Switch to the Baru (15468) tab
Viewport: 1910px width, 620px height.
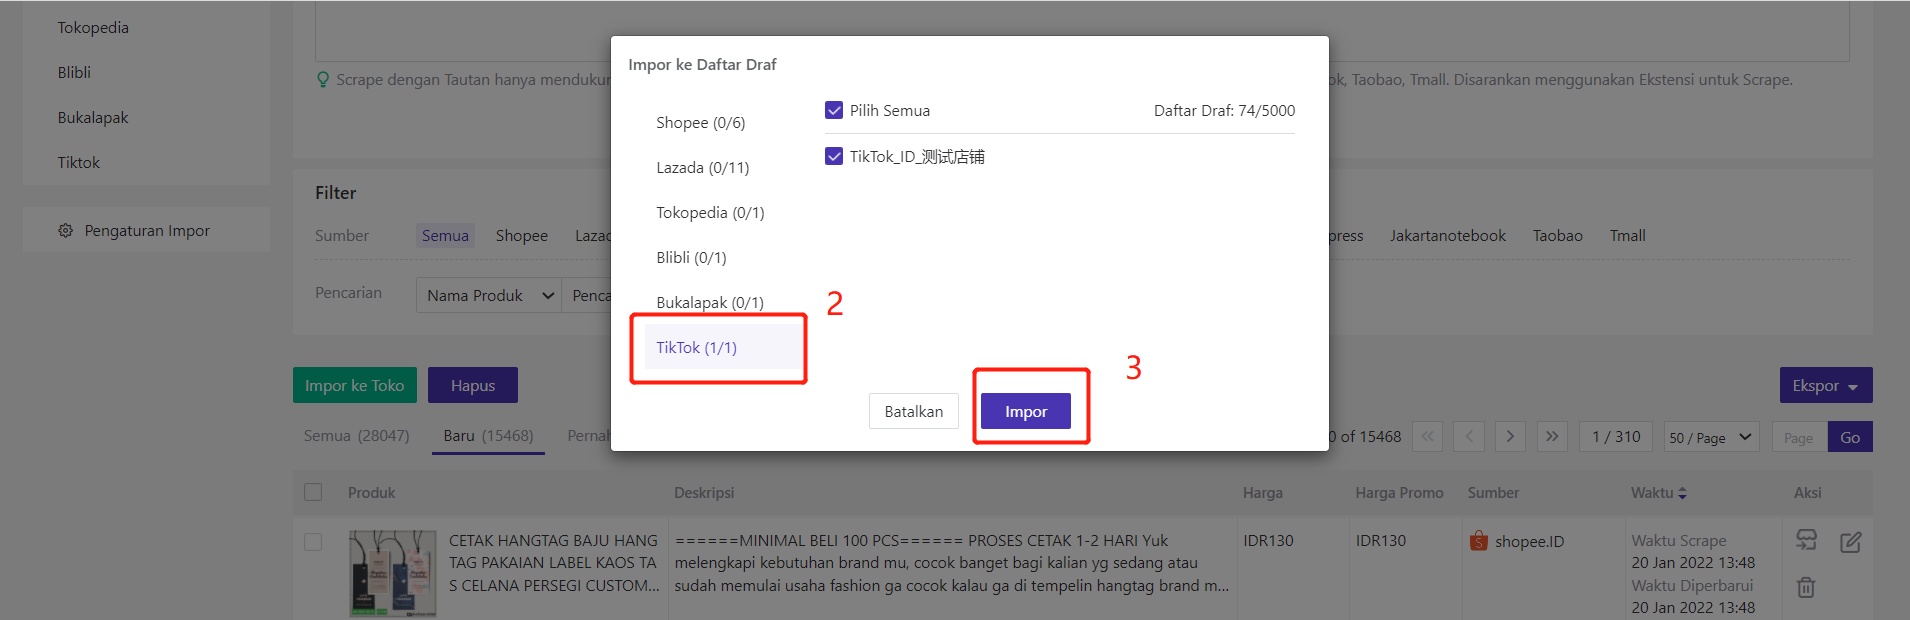[488, 436]
